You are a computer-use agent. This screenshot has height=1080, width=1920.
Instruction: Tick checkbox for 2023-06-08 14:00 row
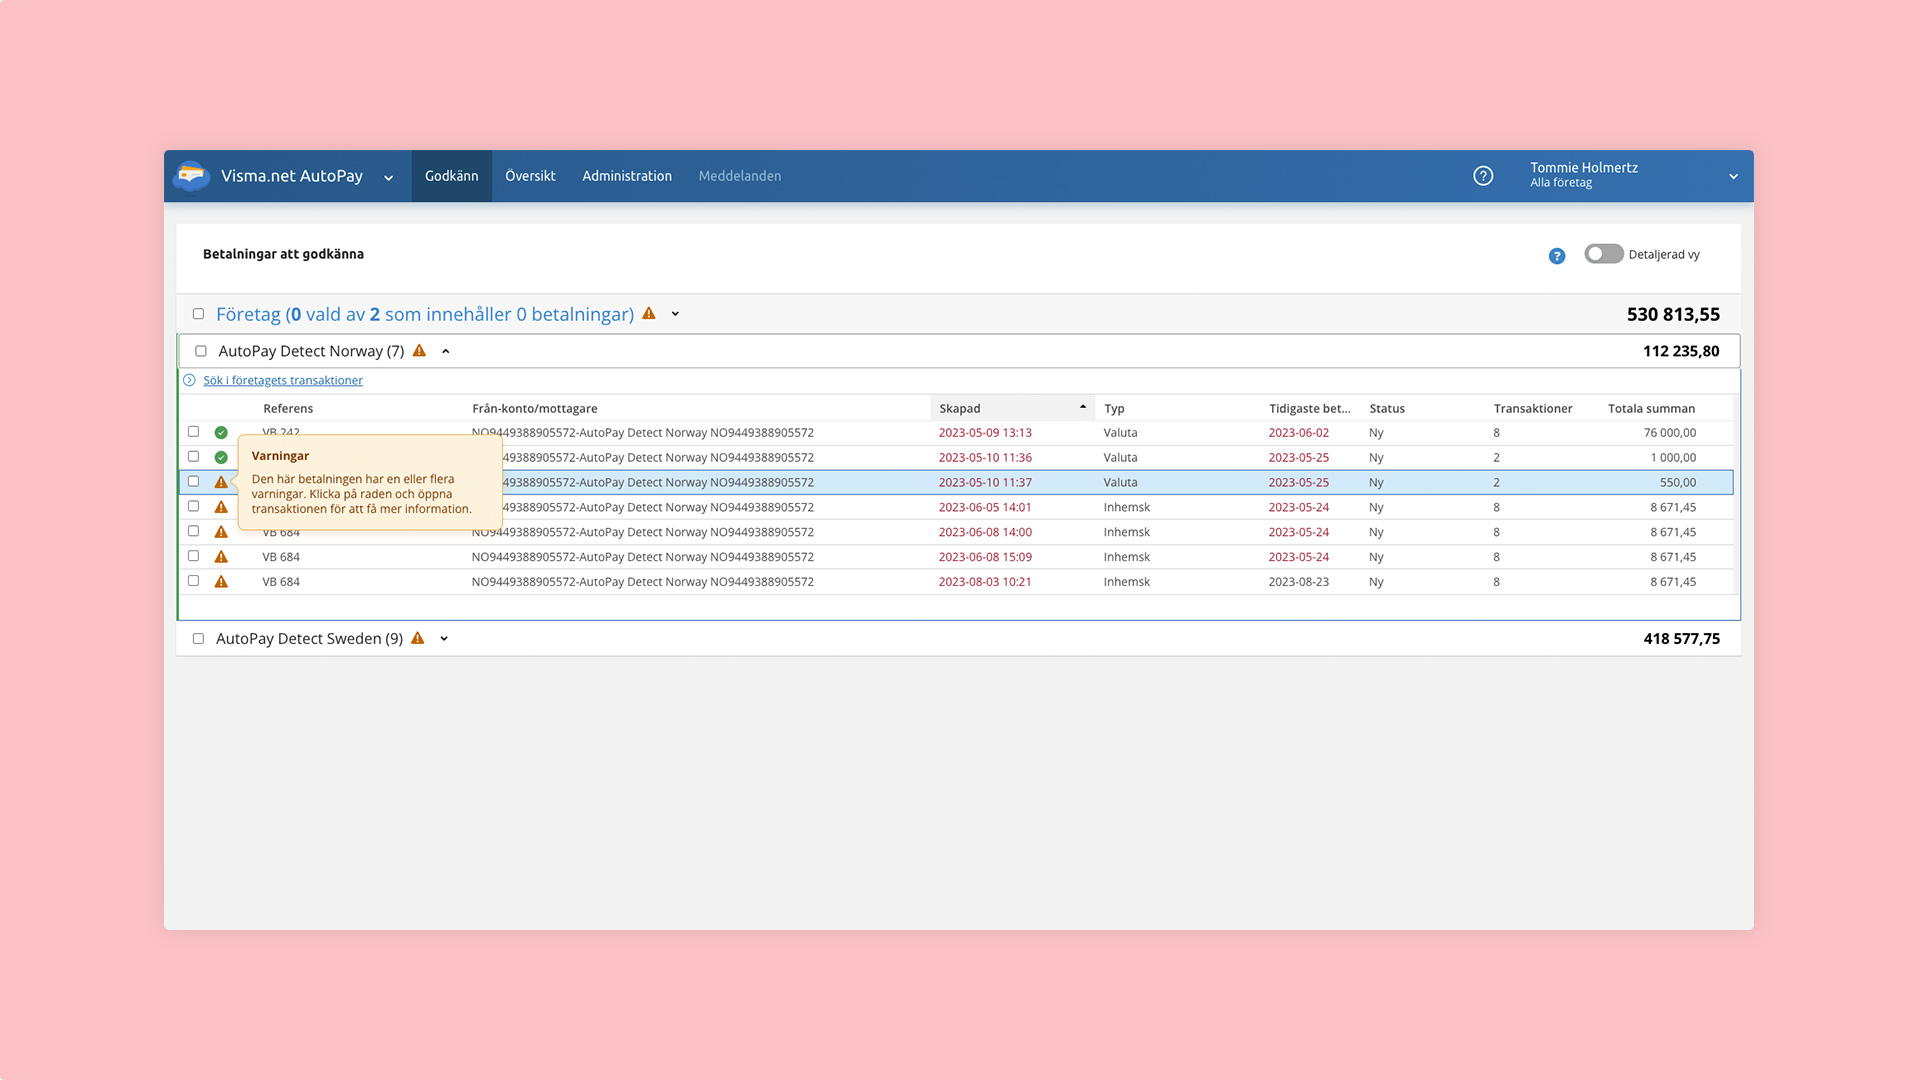point(194,531)
